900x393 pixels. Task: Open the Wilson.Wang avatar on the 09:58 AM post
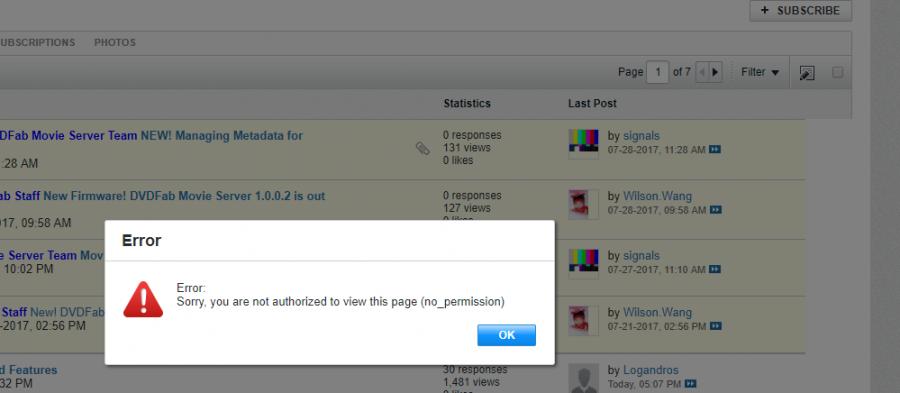pos(584,204)
